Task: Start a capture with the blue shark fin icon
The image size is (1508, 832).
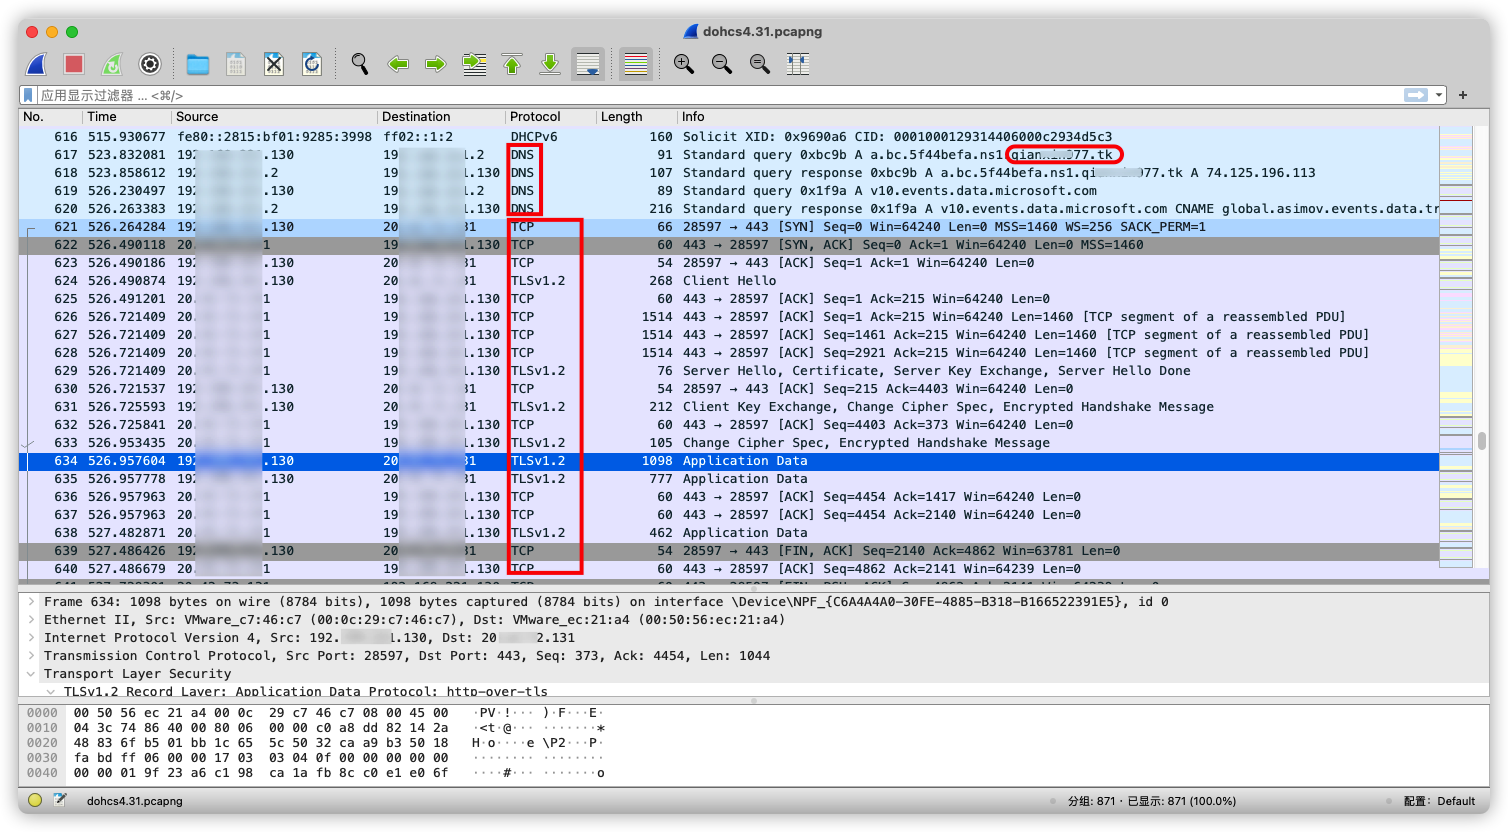Action: click(x=36, y=63)
